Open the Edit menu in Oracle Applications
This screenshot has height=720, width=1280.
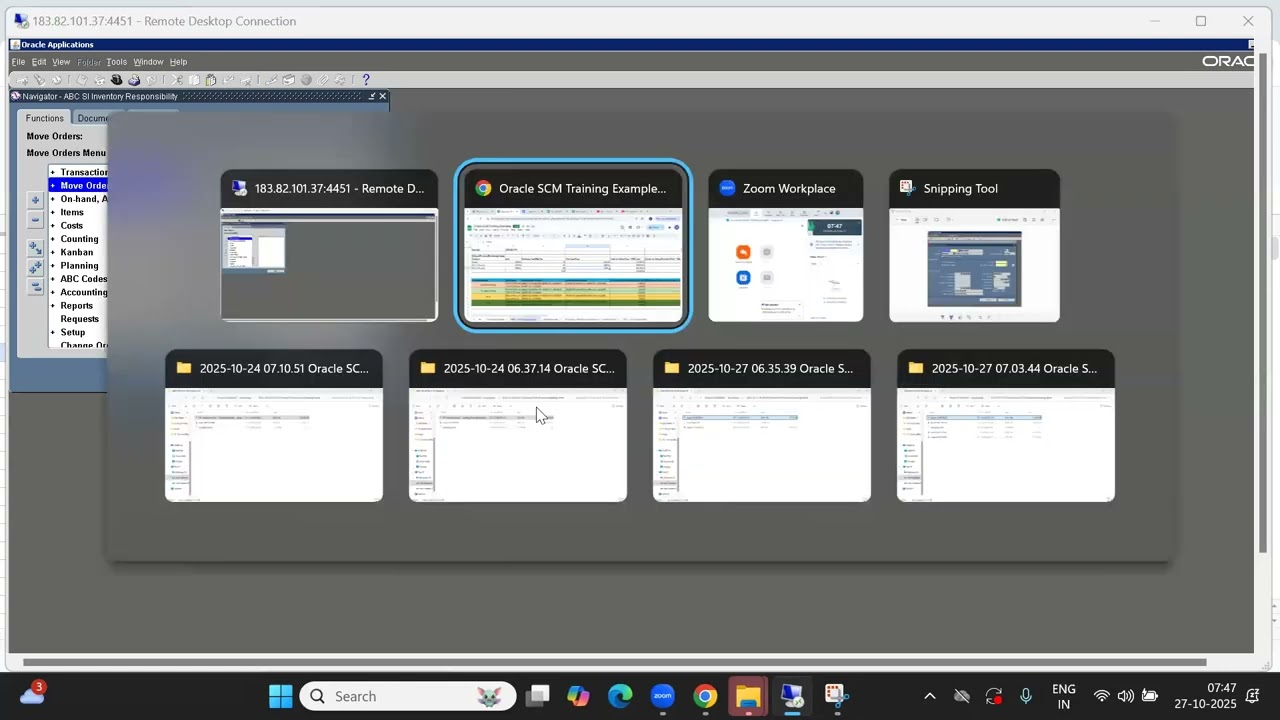tap(39, 62)
